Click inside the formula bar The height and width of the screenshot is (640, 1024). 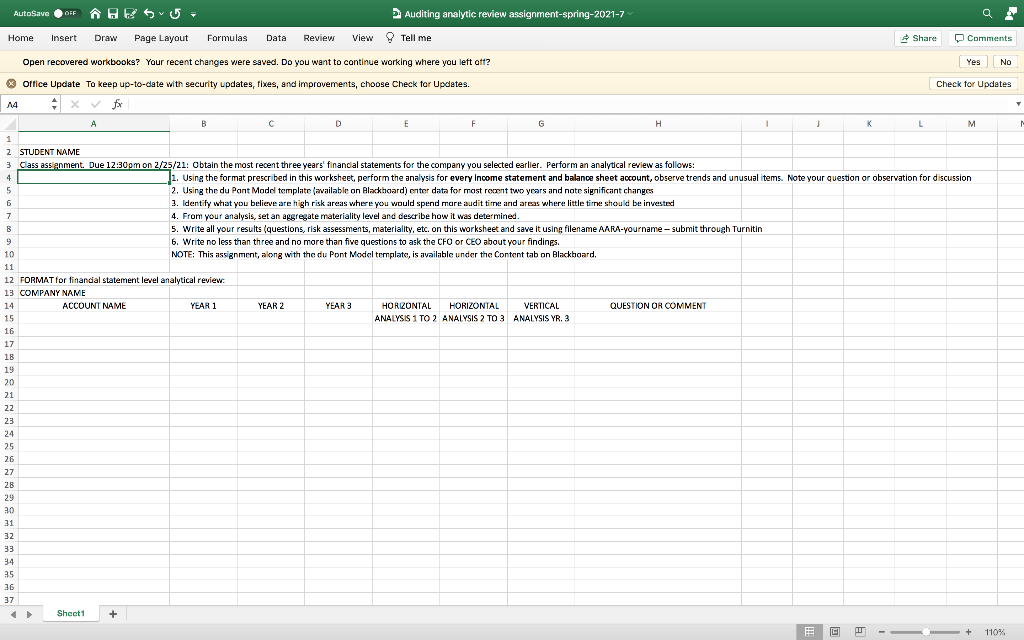[x=571, y=104]
